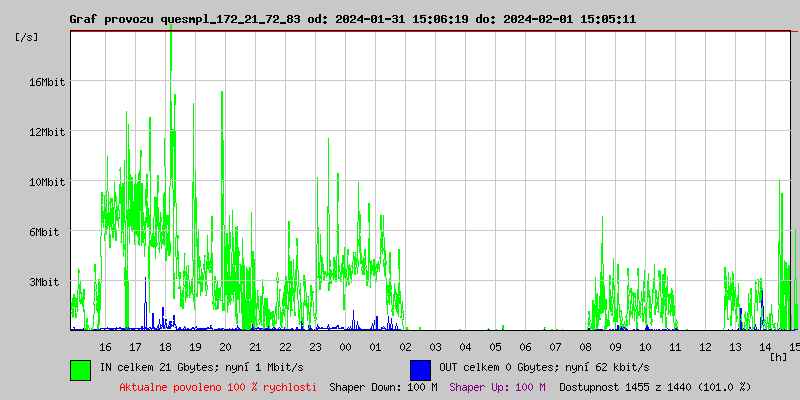The height and width of the screenshot is (400, 800).
Task: Click the 'Shaper Down: 100 M' label
Action: pyautogui.click(x=383, y=386)
